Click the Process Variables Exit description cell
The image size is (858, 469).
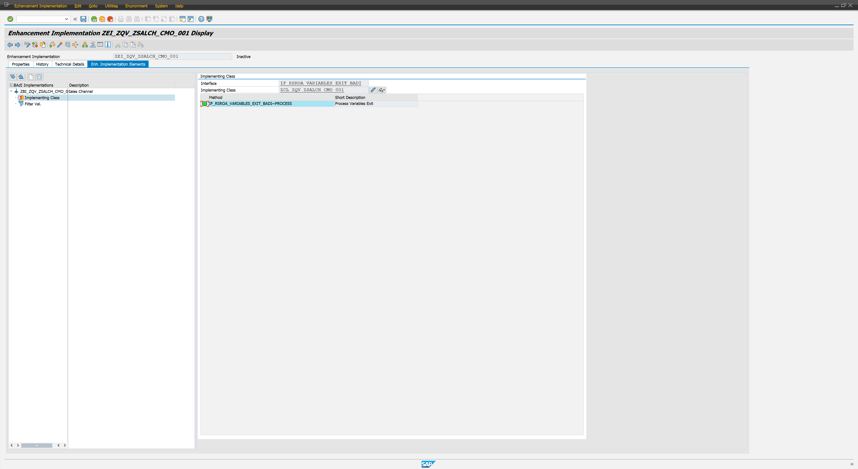(x=375, y=103)
